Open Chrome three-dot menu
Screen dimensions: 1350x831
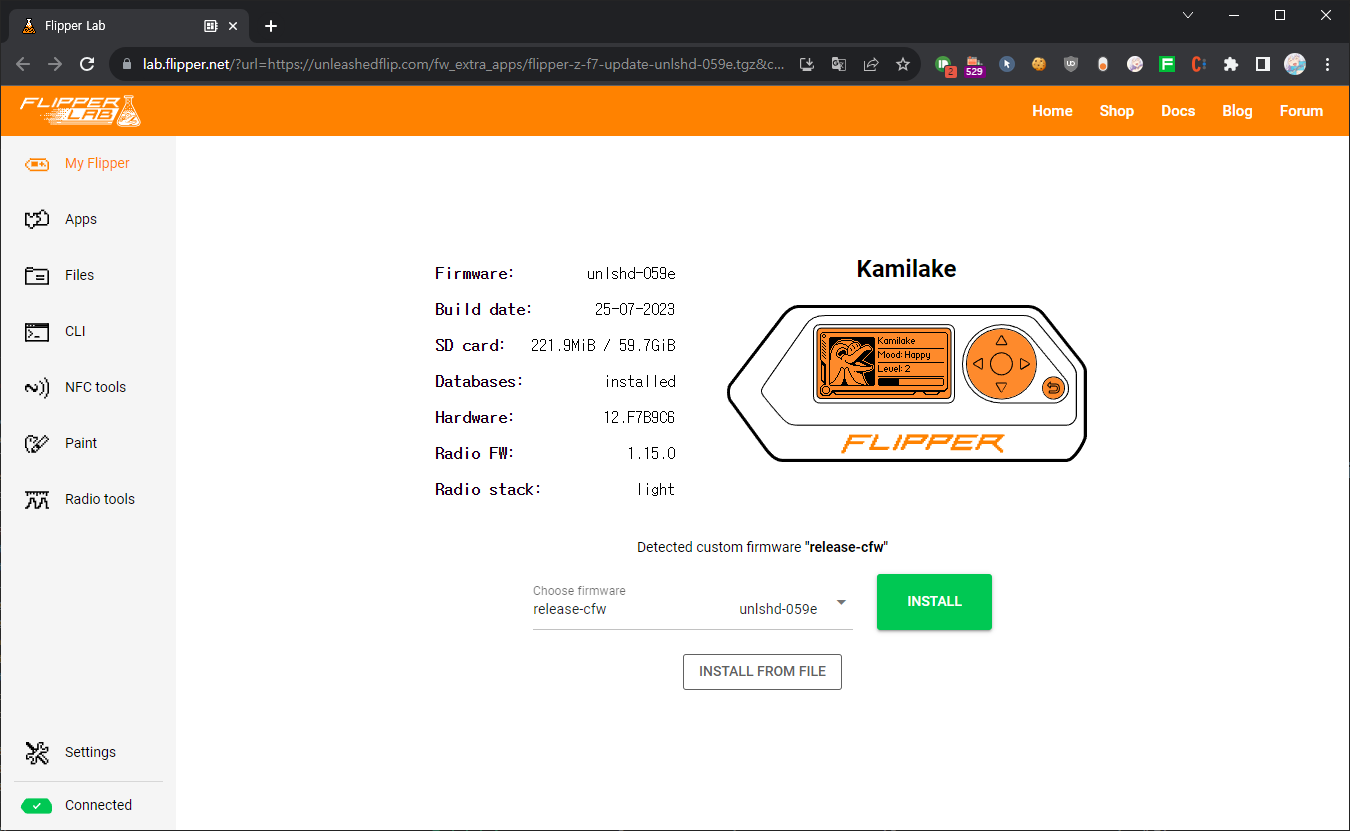coord(1327,64)
